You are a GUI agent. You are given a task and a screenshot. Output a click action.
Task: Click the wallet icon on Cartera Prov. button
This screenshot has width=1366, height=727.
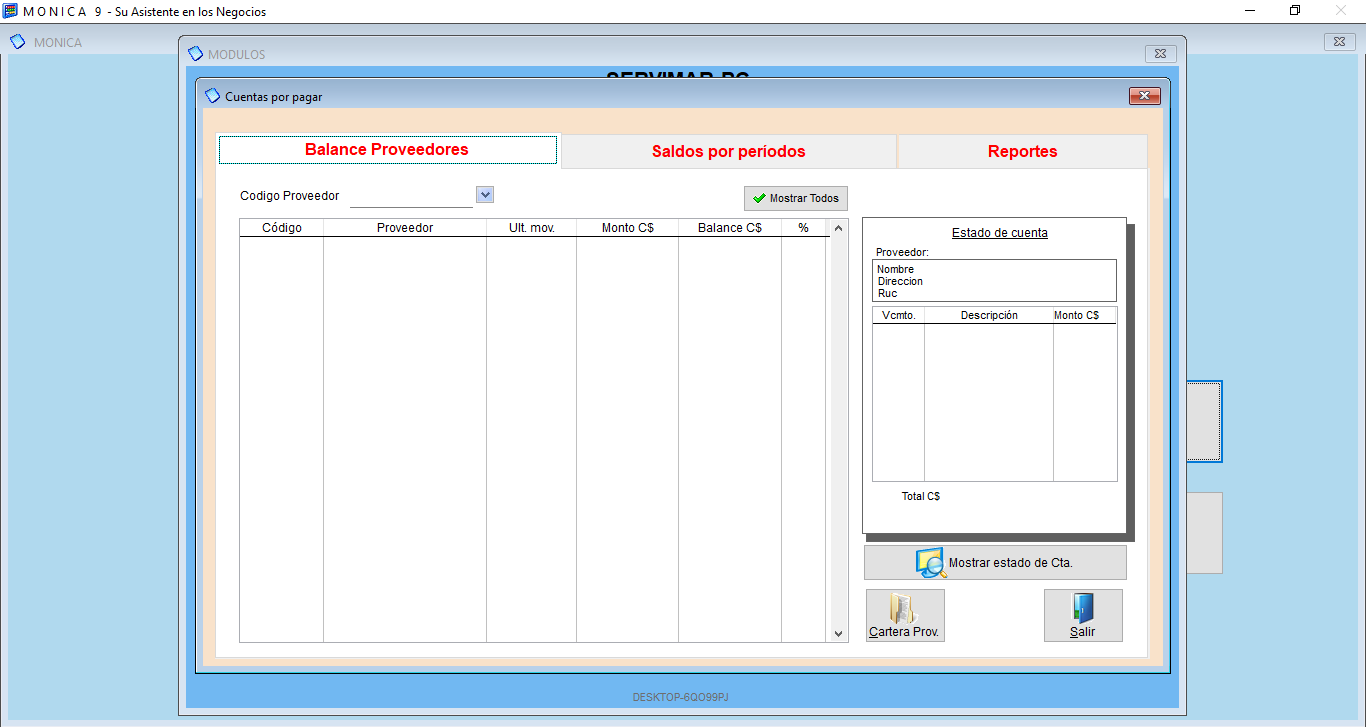pyautogui.click(x=901, y=608)
